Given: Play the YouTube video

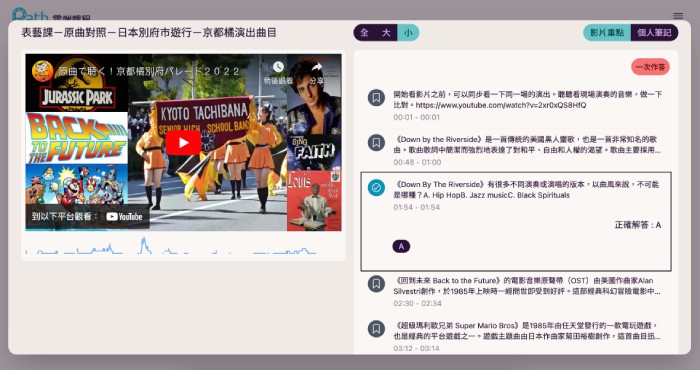Looking at the screenshot, I should point(183,142).
